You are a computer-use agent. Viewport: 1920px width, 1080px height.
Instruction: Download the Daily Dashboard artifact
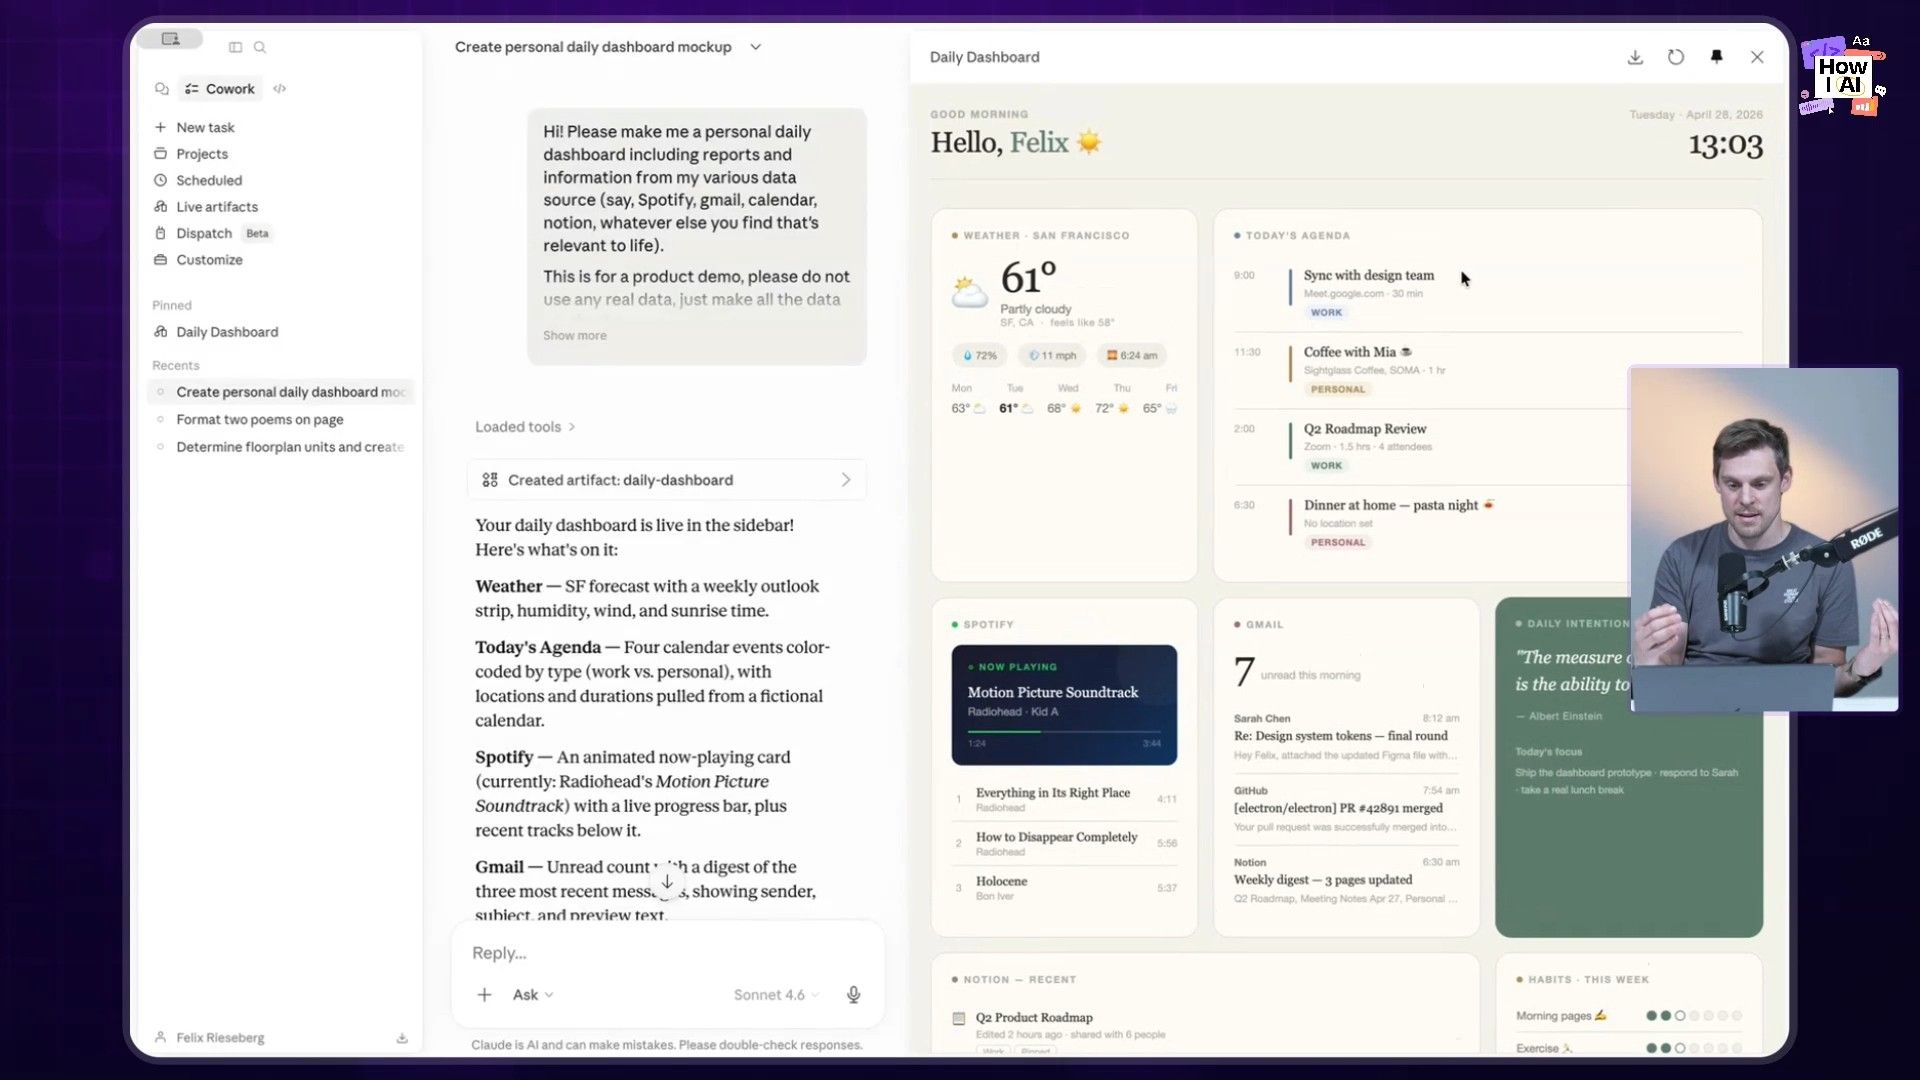[x=1635, y=57]
